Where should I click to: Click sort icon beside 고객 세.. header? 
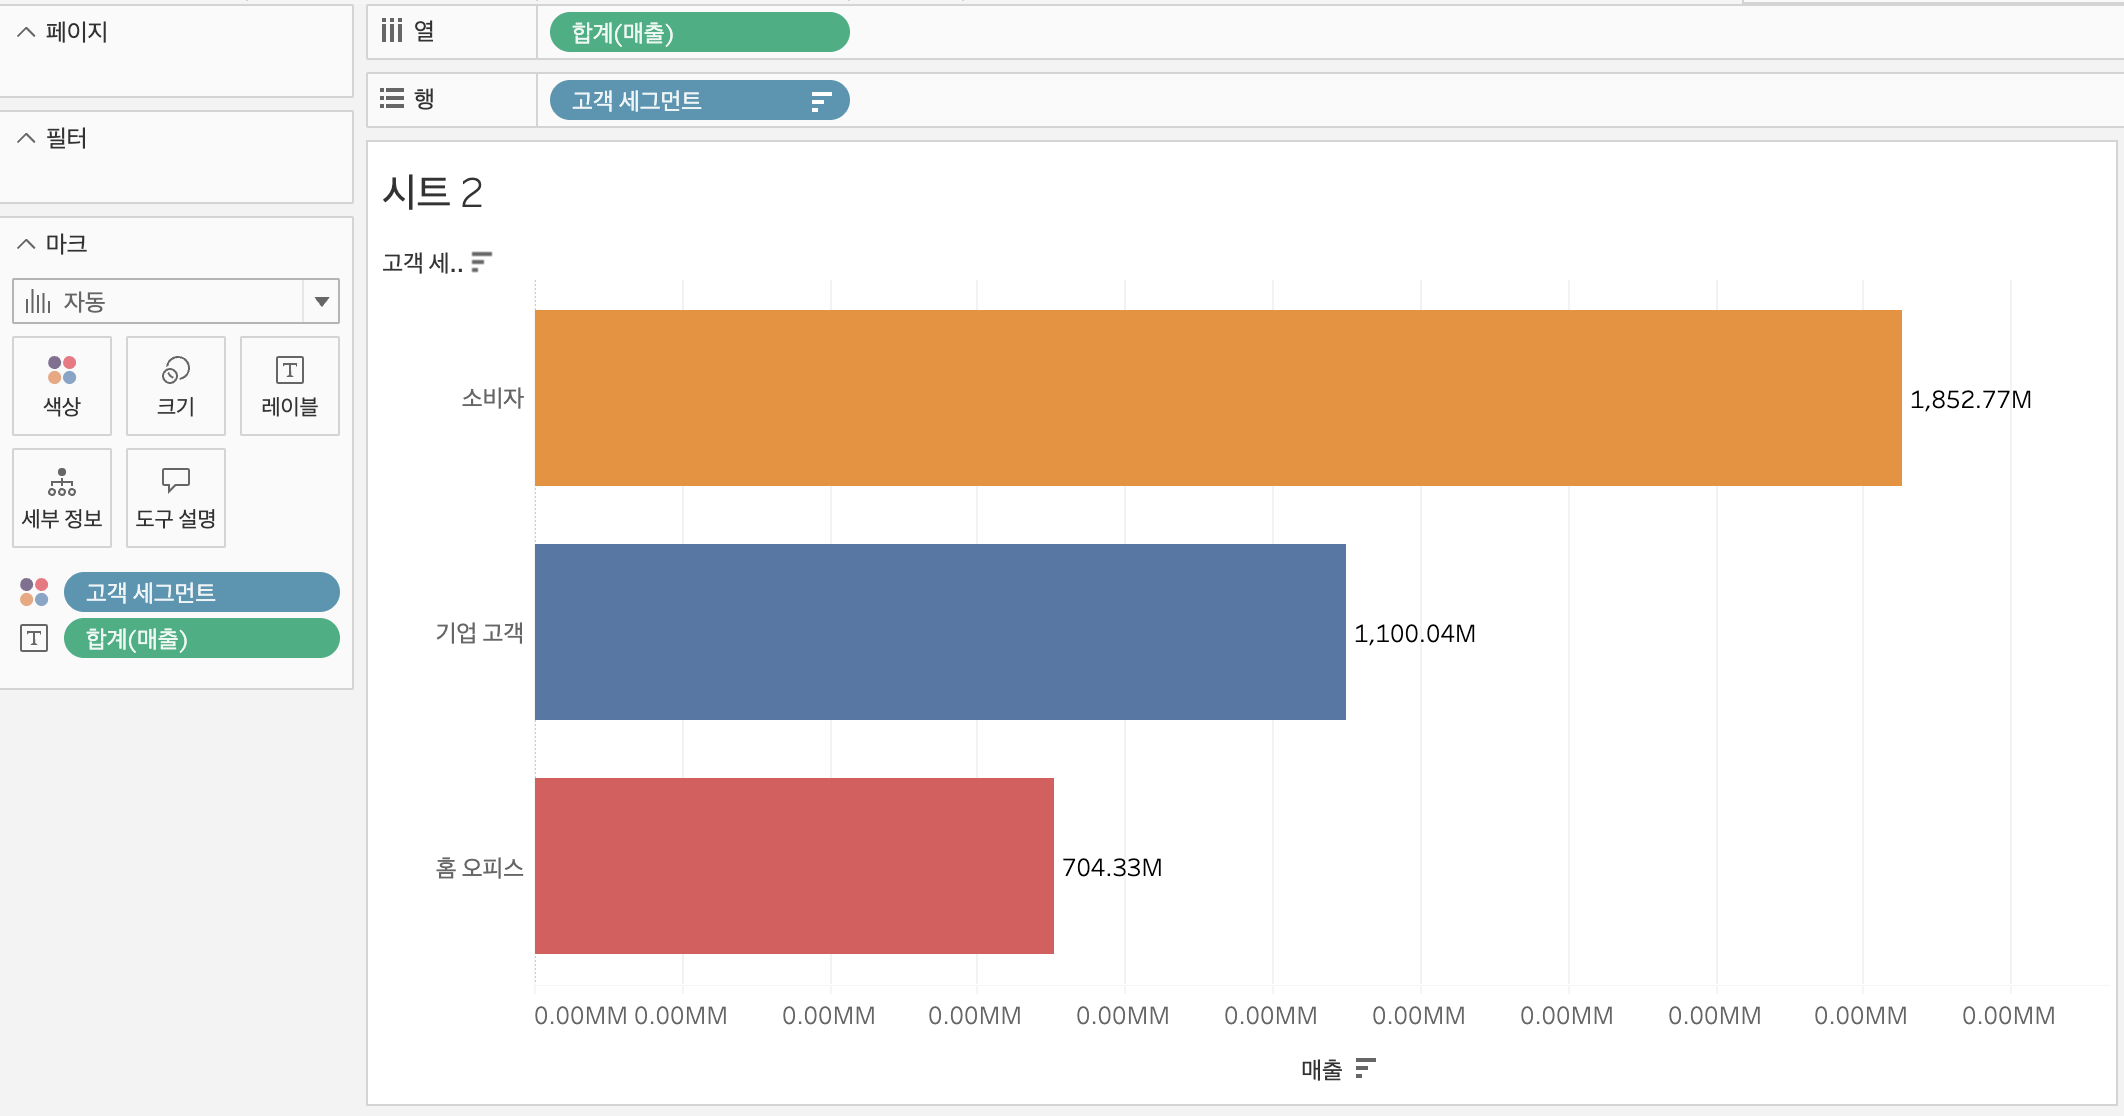point(481,262)
